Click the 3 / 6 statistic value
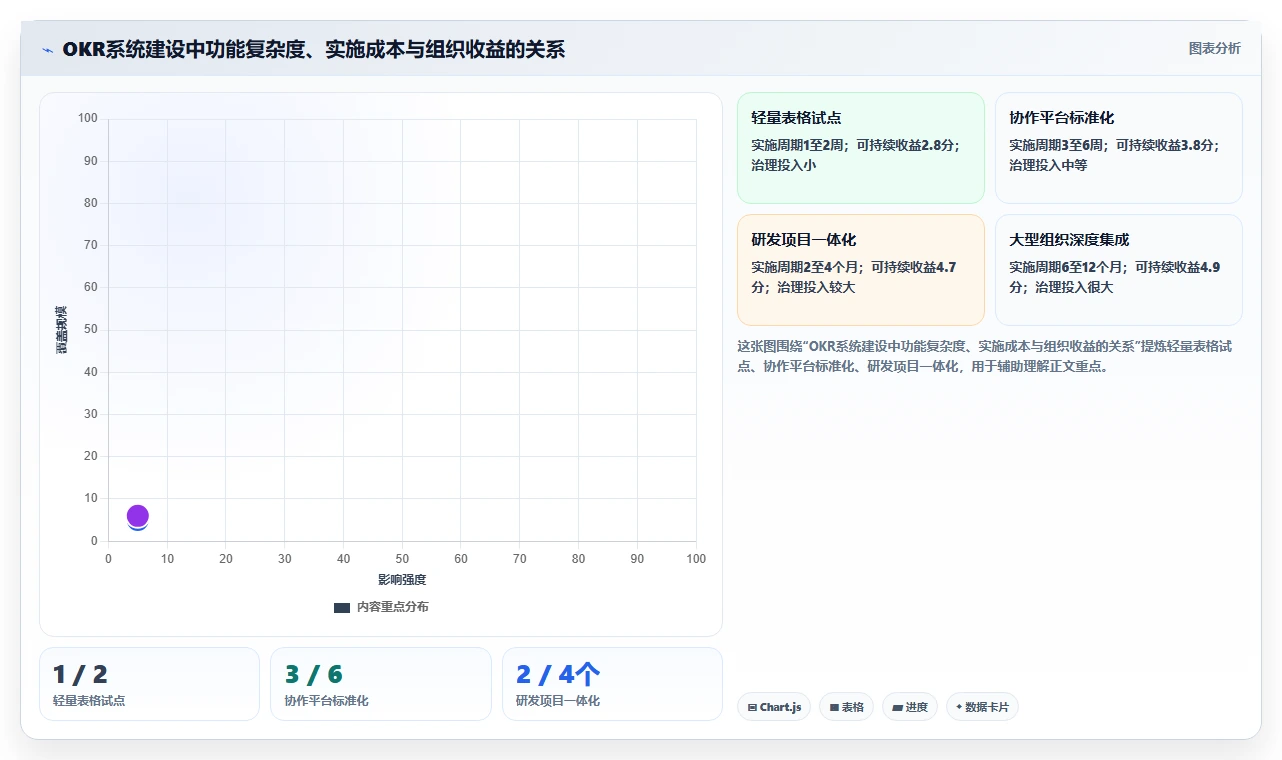The width and height of the screenshot is (1282, 760). pyautogui.click(x=314, y=675)
